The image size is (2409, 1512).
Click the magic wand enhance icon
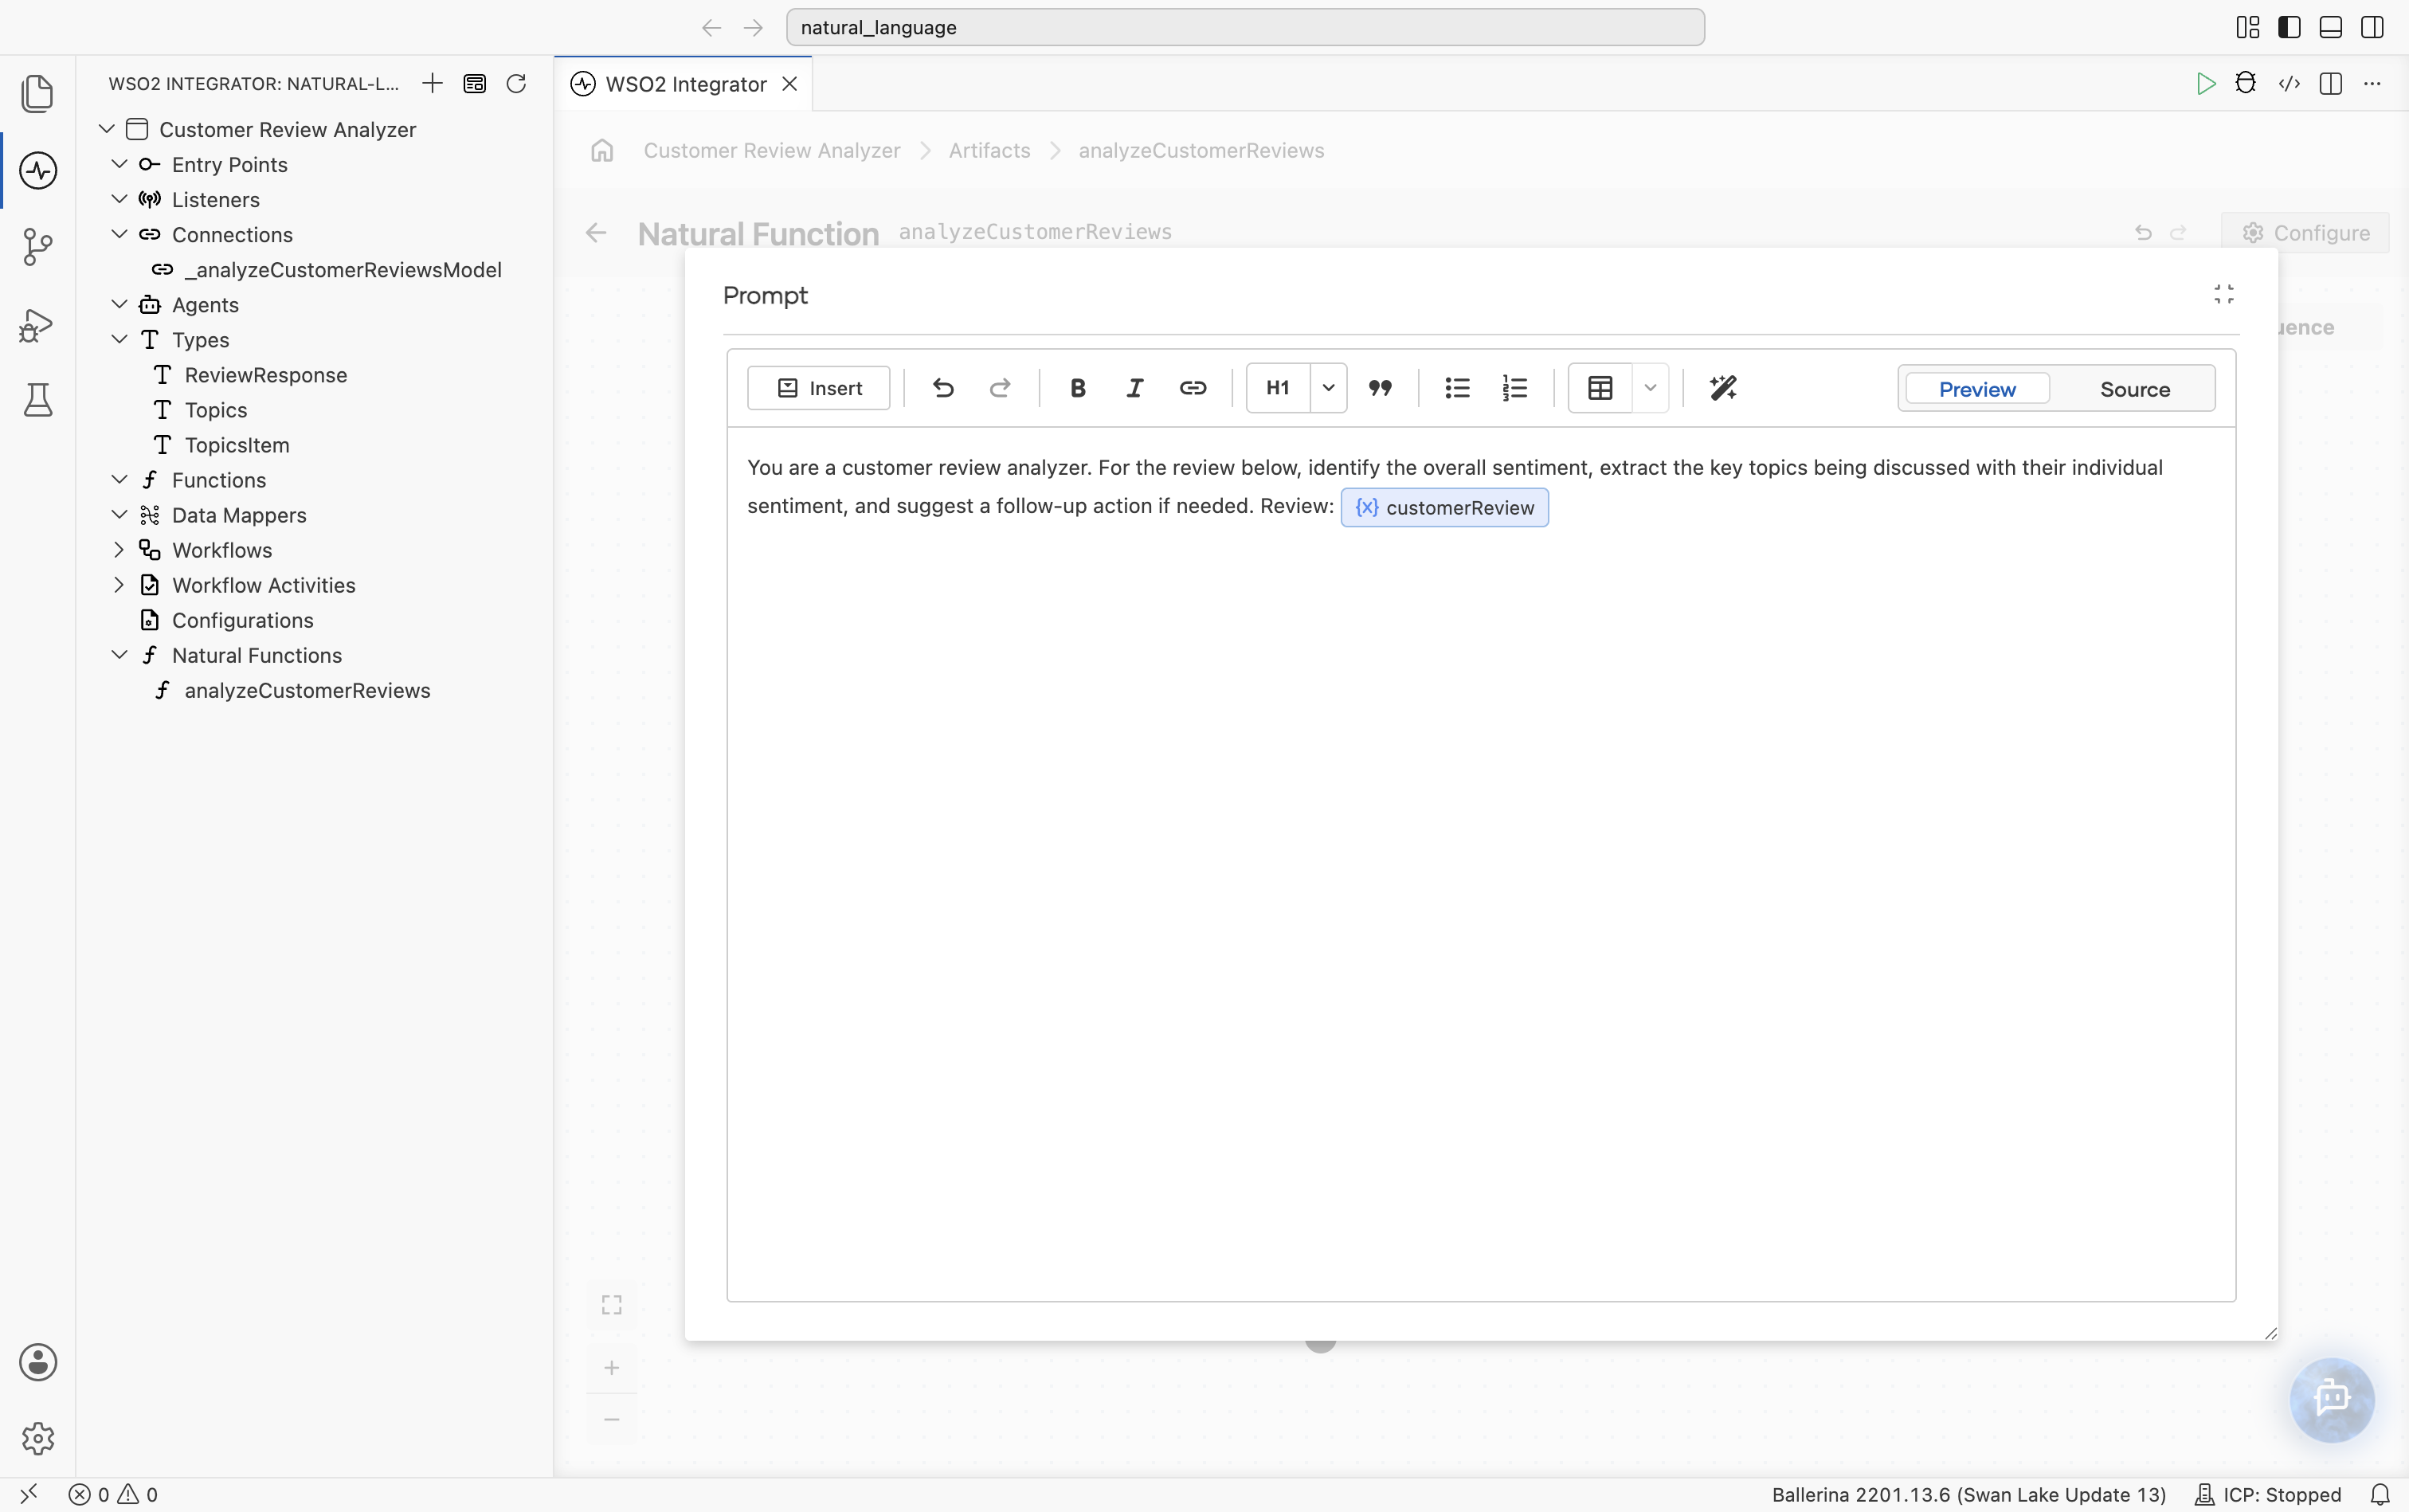[1723, 388]
